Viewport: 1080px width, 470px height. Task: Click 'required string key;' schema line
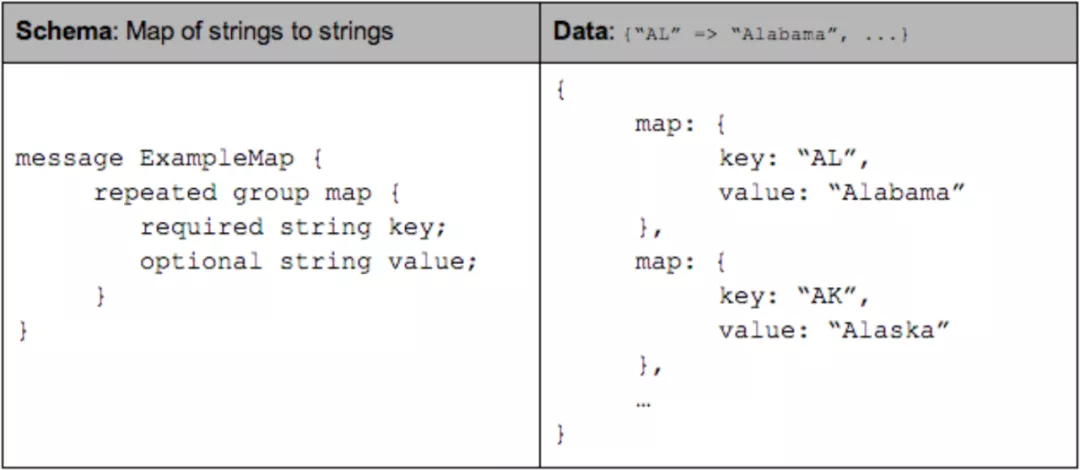coord(293,228)
